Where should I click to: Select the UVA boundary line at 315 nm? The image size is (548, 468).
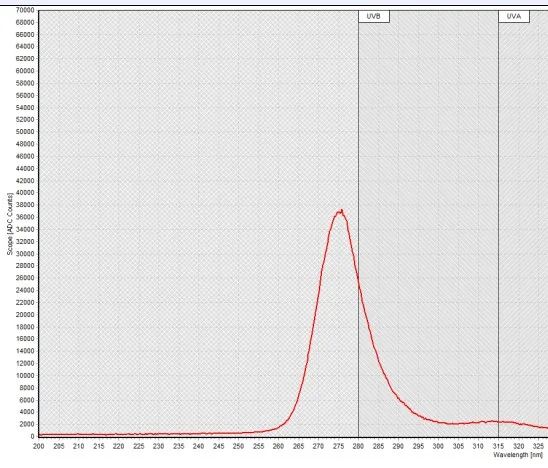[x=498, y=224]
